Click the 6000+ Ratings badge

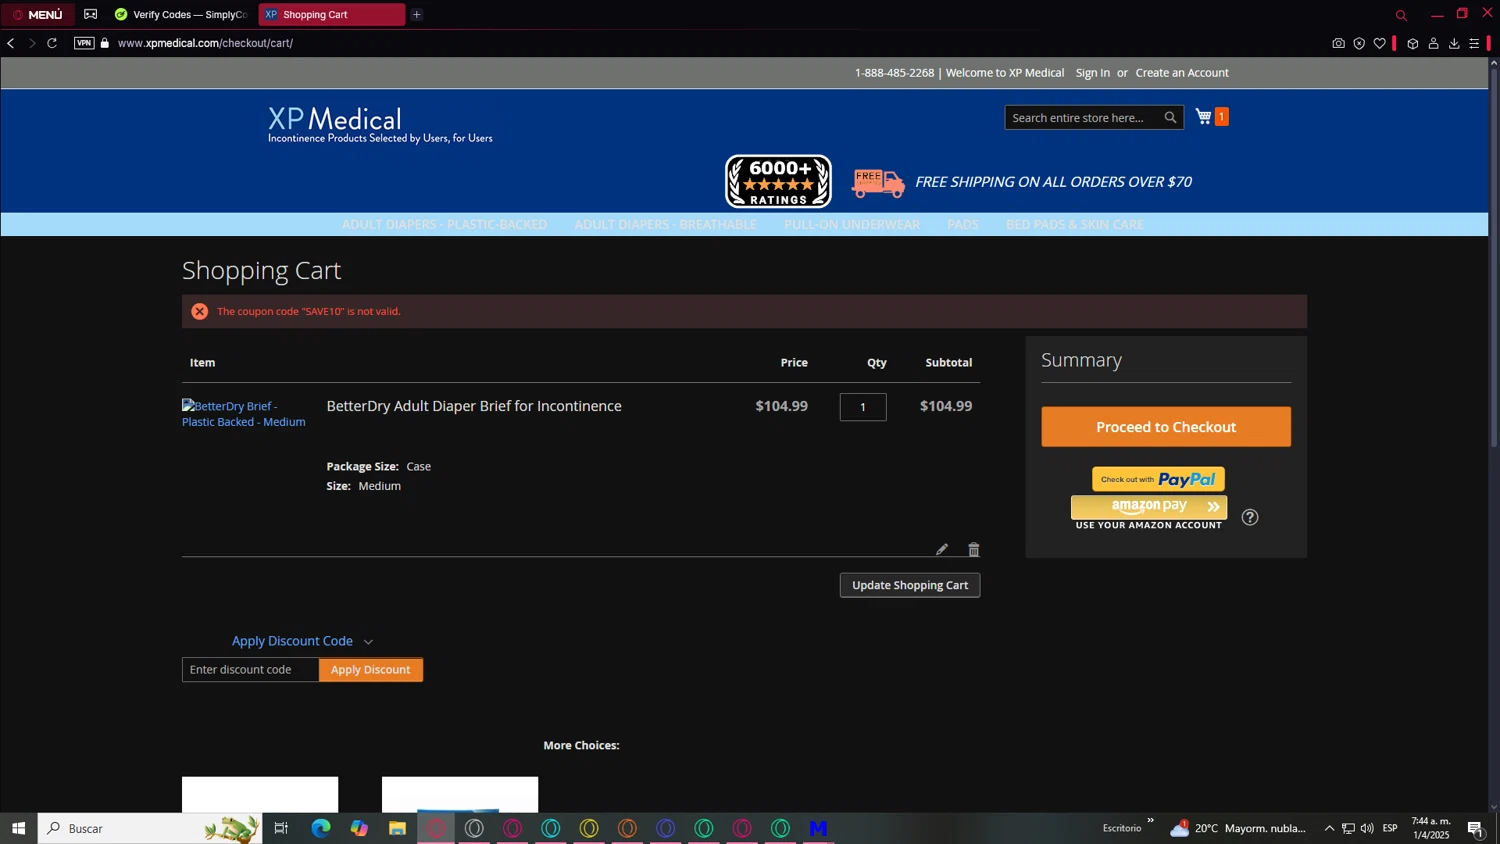[x=778, y=181]
